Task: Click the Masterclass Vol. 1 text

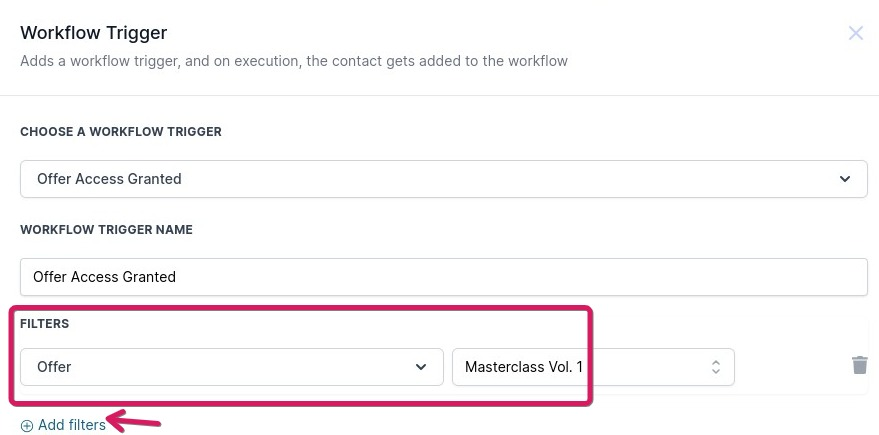Action: point(523,367)
